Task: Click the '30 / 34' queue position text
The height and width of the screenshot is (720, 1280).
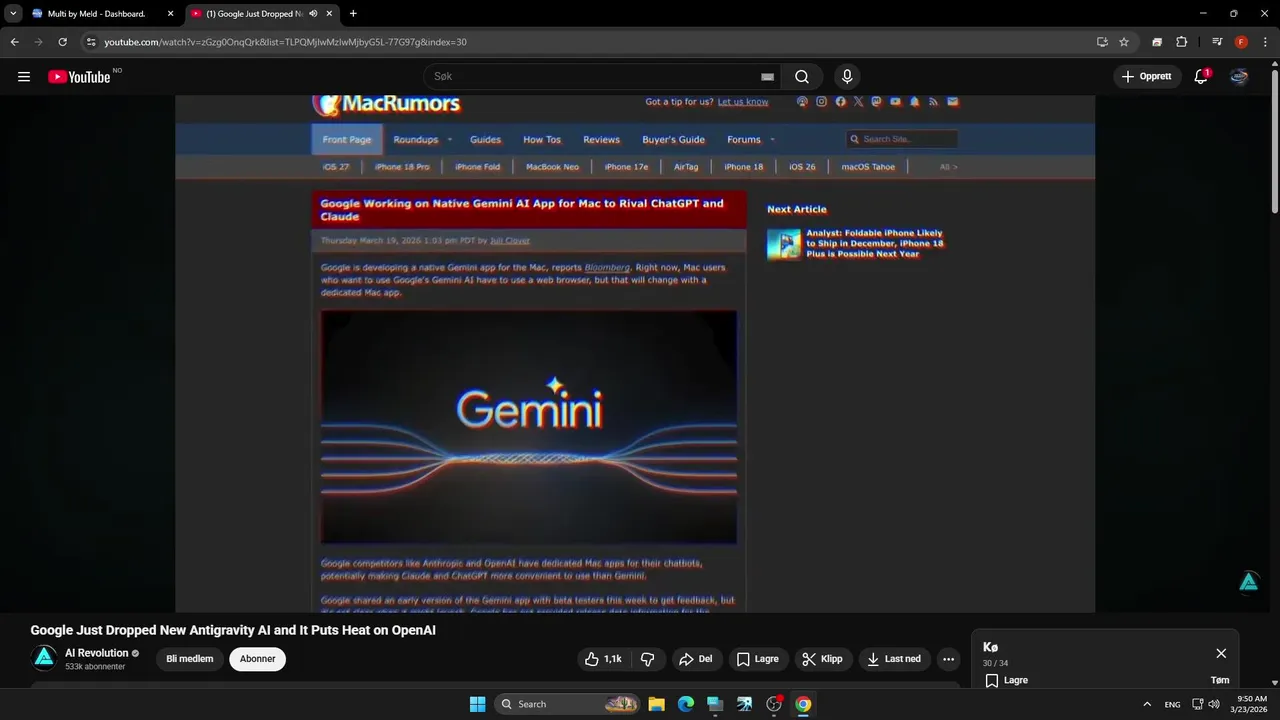Action: 995,663
